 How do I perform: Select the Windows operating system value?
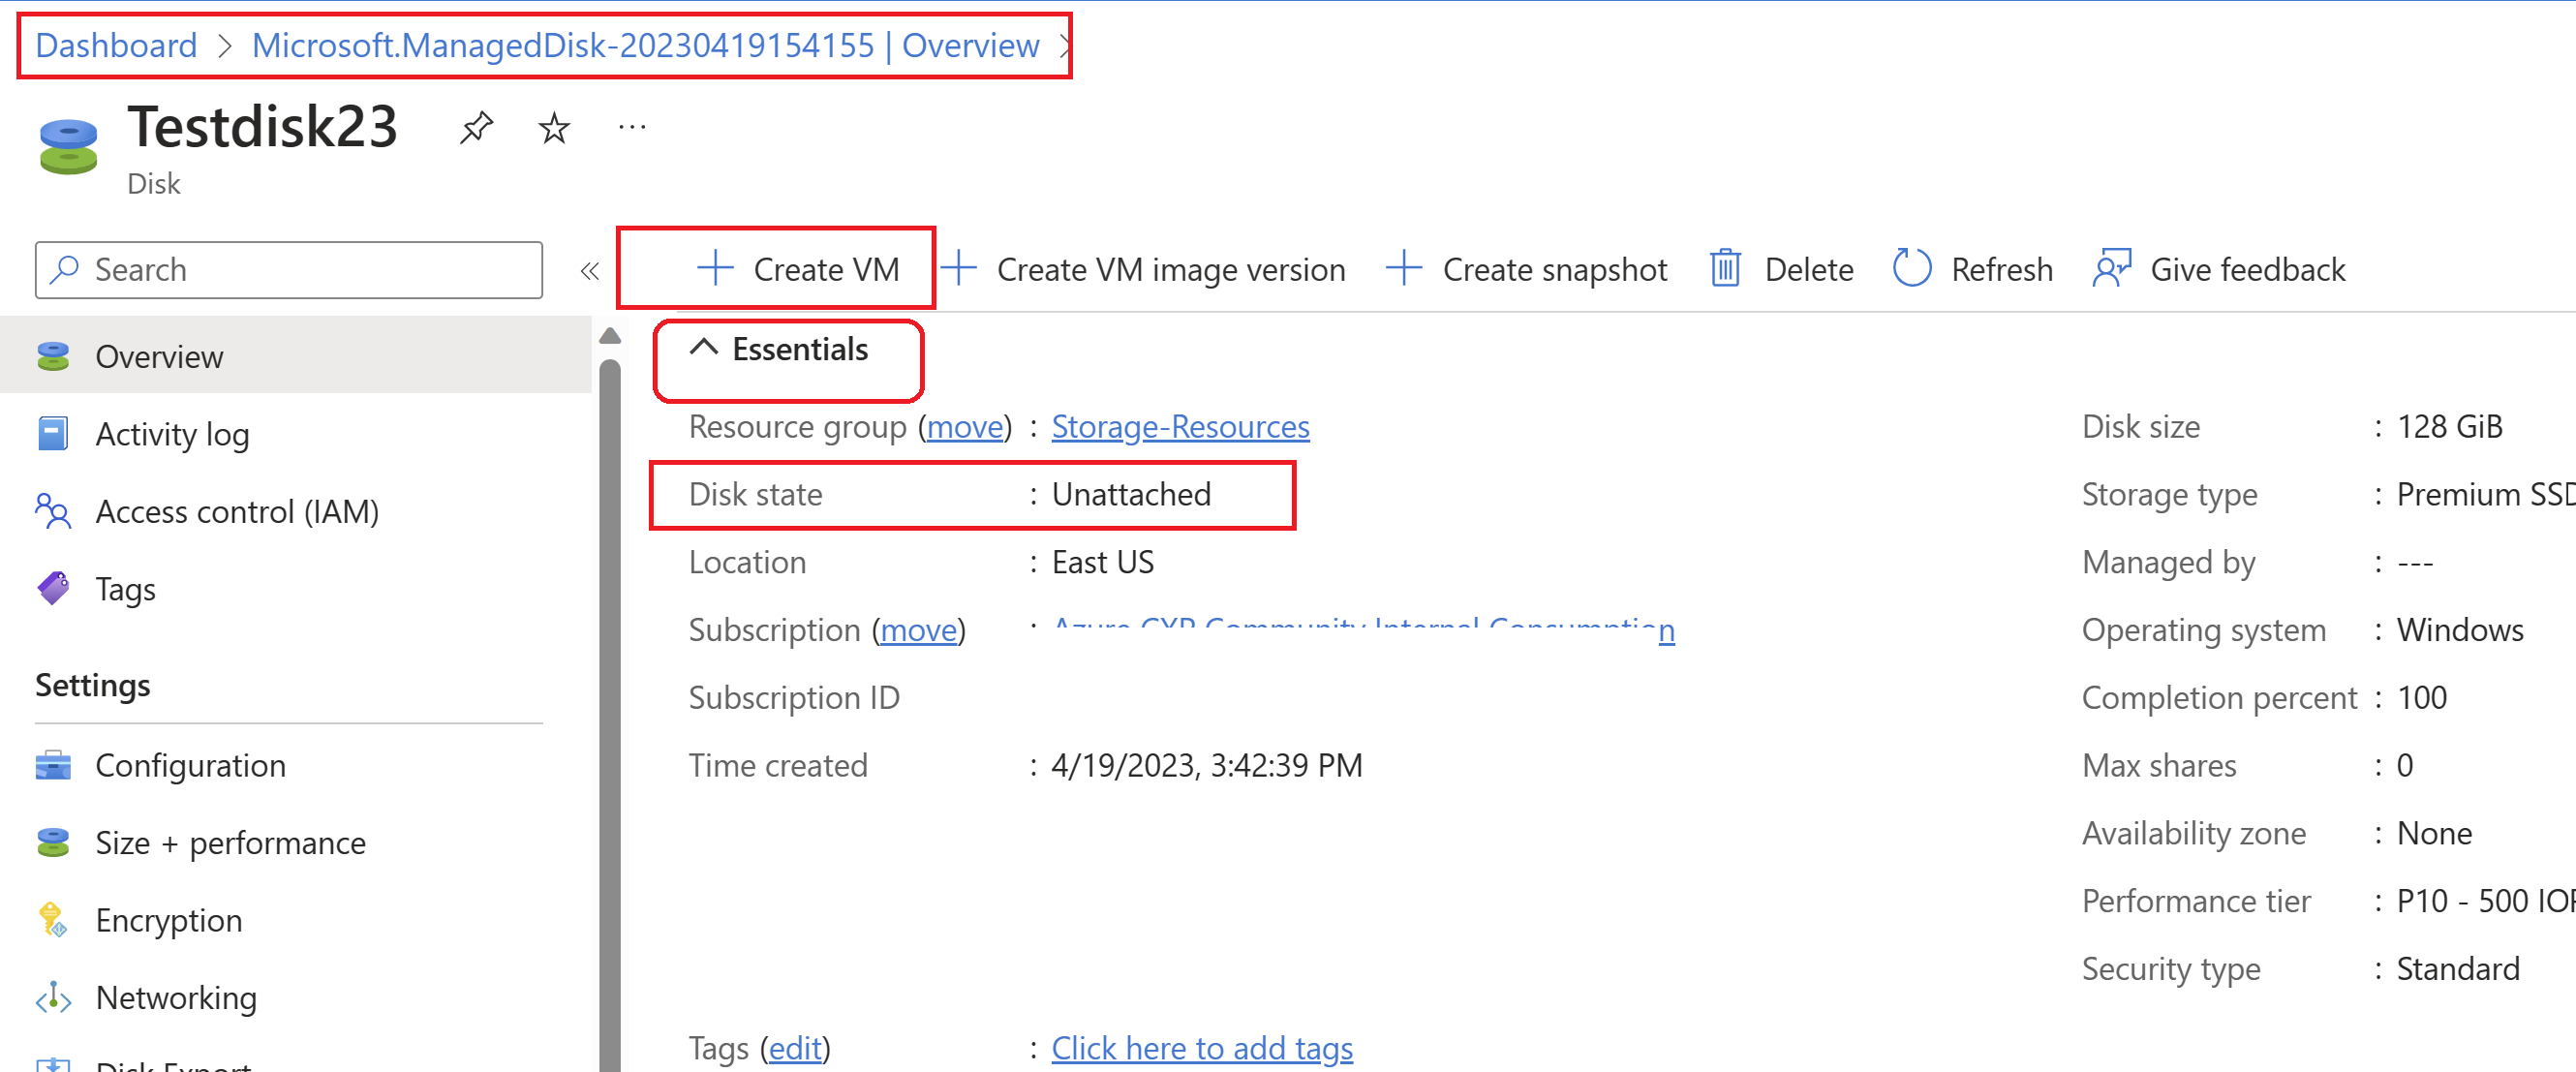coord(2460,629)
